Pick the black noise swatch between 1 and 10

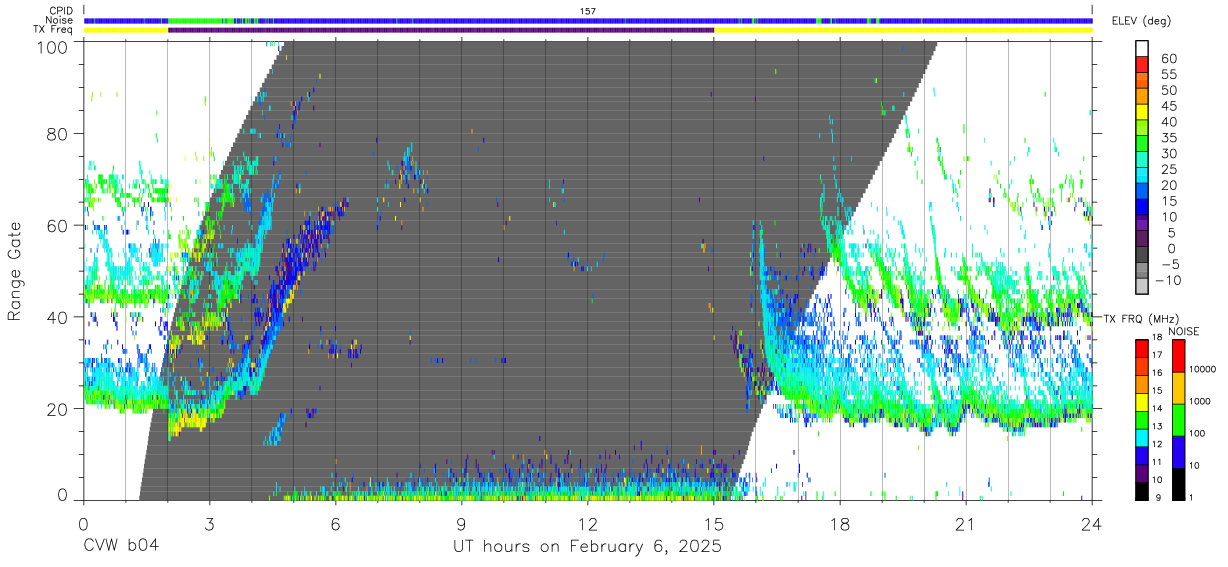(x=1177, y=483)
